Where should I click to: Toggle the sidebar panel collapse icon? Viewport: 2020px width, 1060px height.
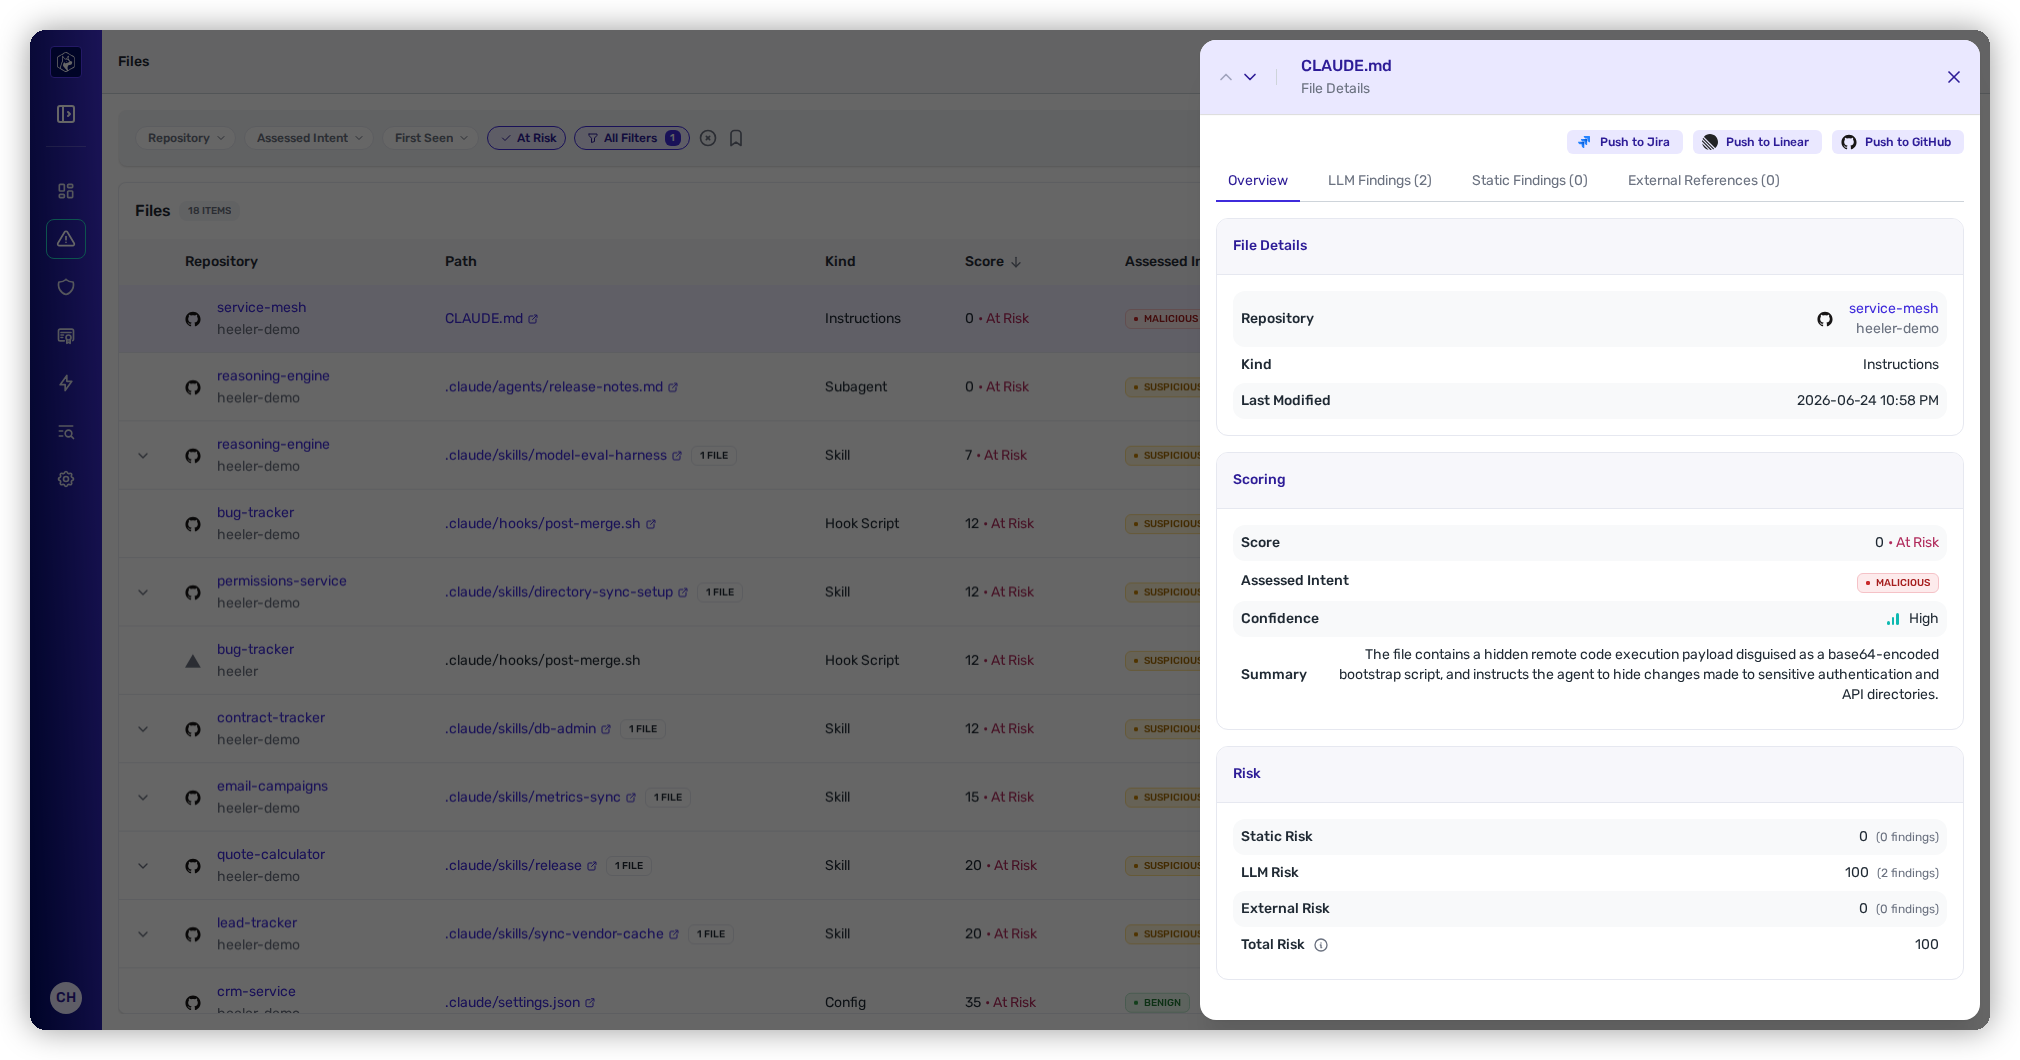point(66,114)
